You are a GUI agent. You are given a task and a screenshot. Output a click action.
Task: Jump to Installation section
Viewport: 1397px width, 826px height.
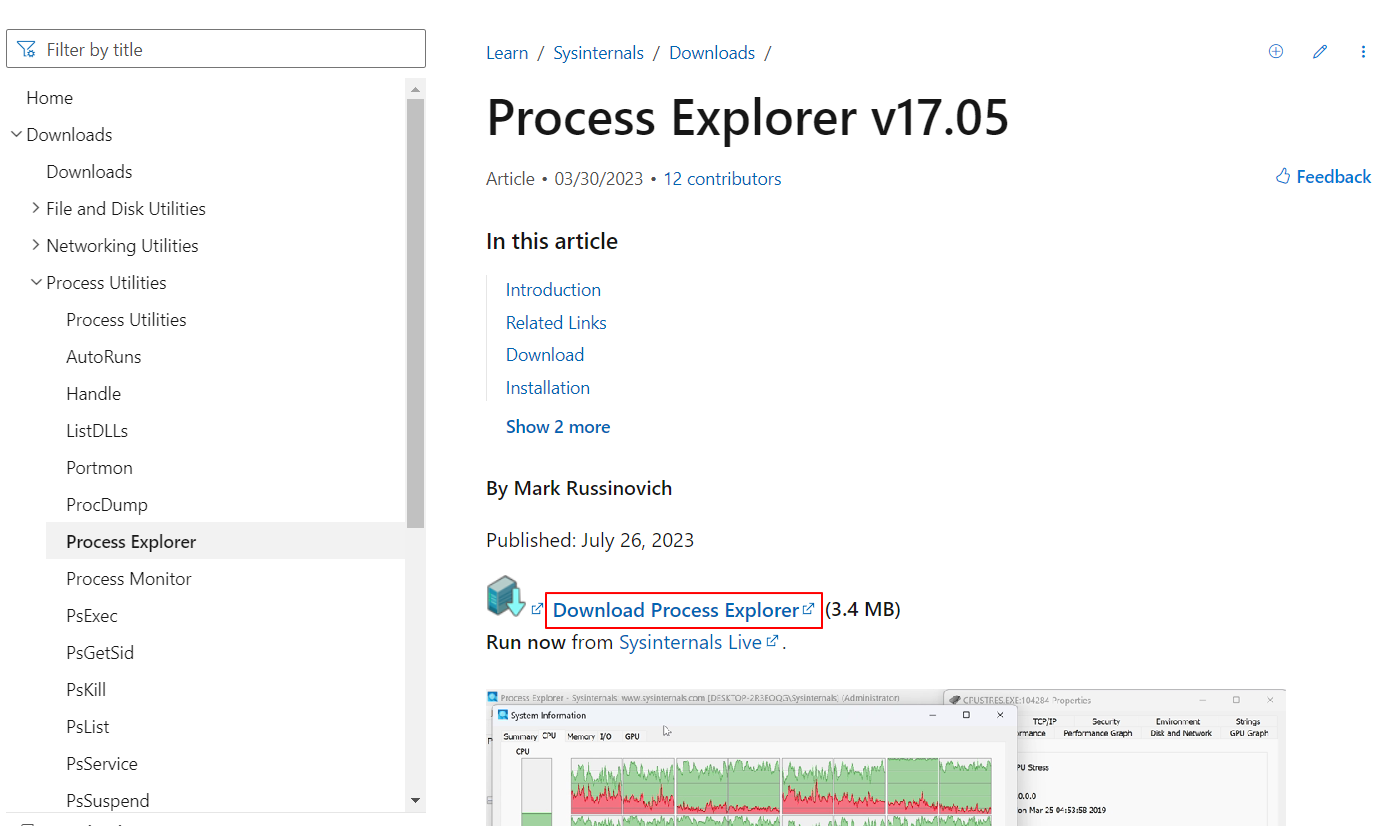tap(548, 388)
